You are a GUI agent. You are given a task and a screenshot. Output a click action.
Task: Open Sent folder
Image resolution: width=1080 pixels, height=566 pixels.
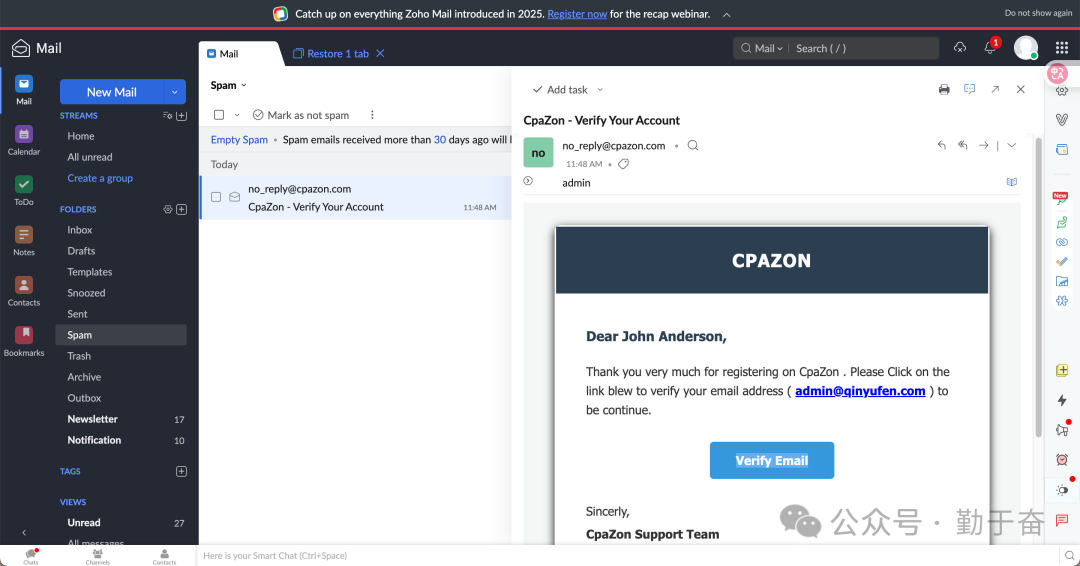click(x=77, y=314)
